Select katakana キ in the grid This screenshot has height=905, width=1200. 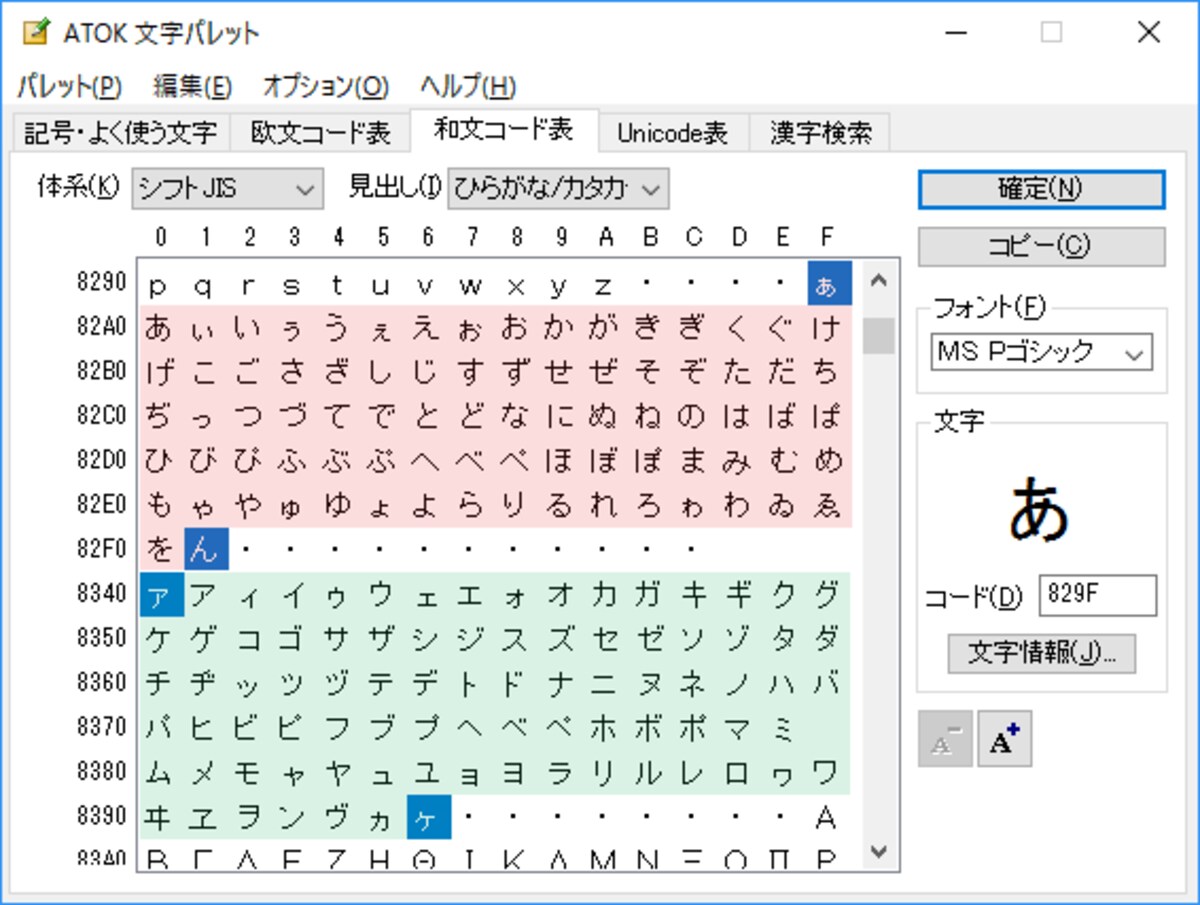(x=695, y=595)
